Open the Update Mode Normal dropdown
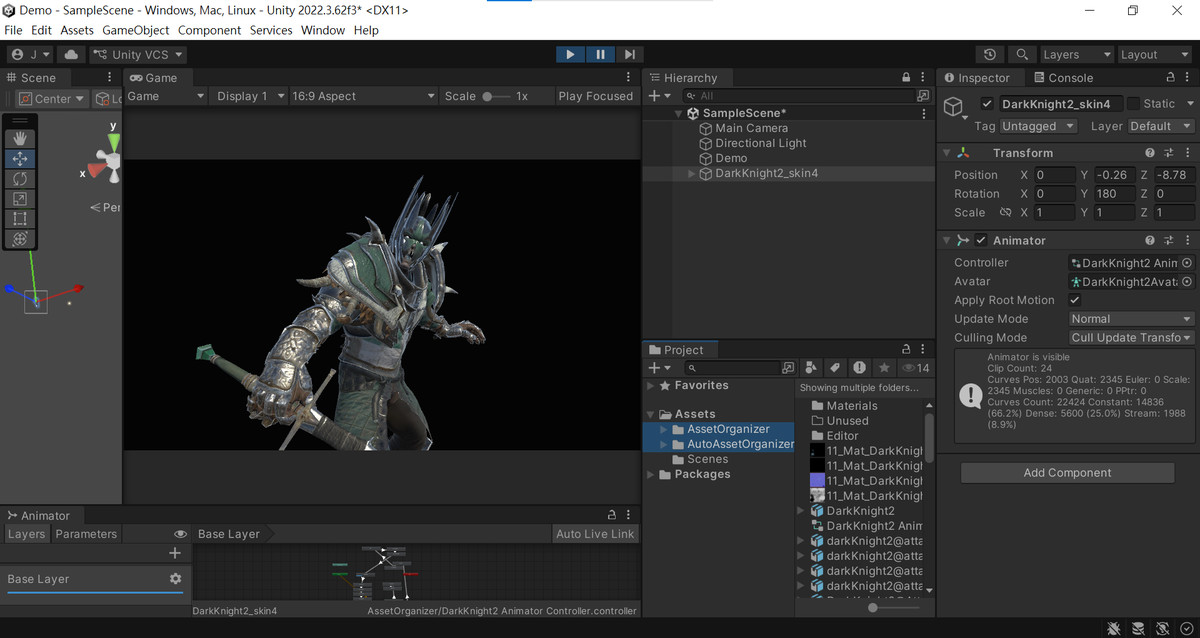 (1131, 319)
